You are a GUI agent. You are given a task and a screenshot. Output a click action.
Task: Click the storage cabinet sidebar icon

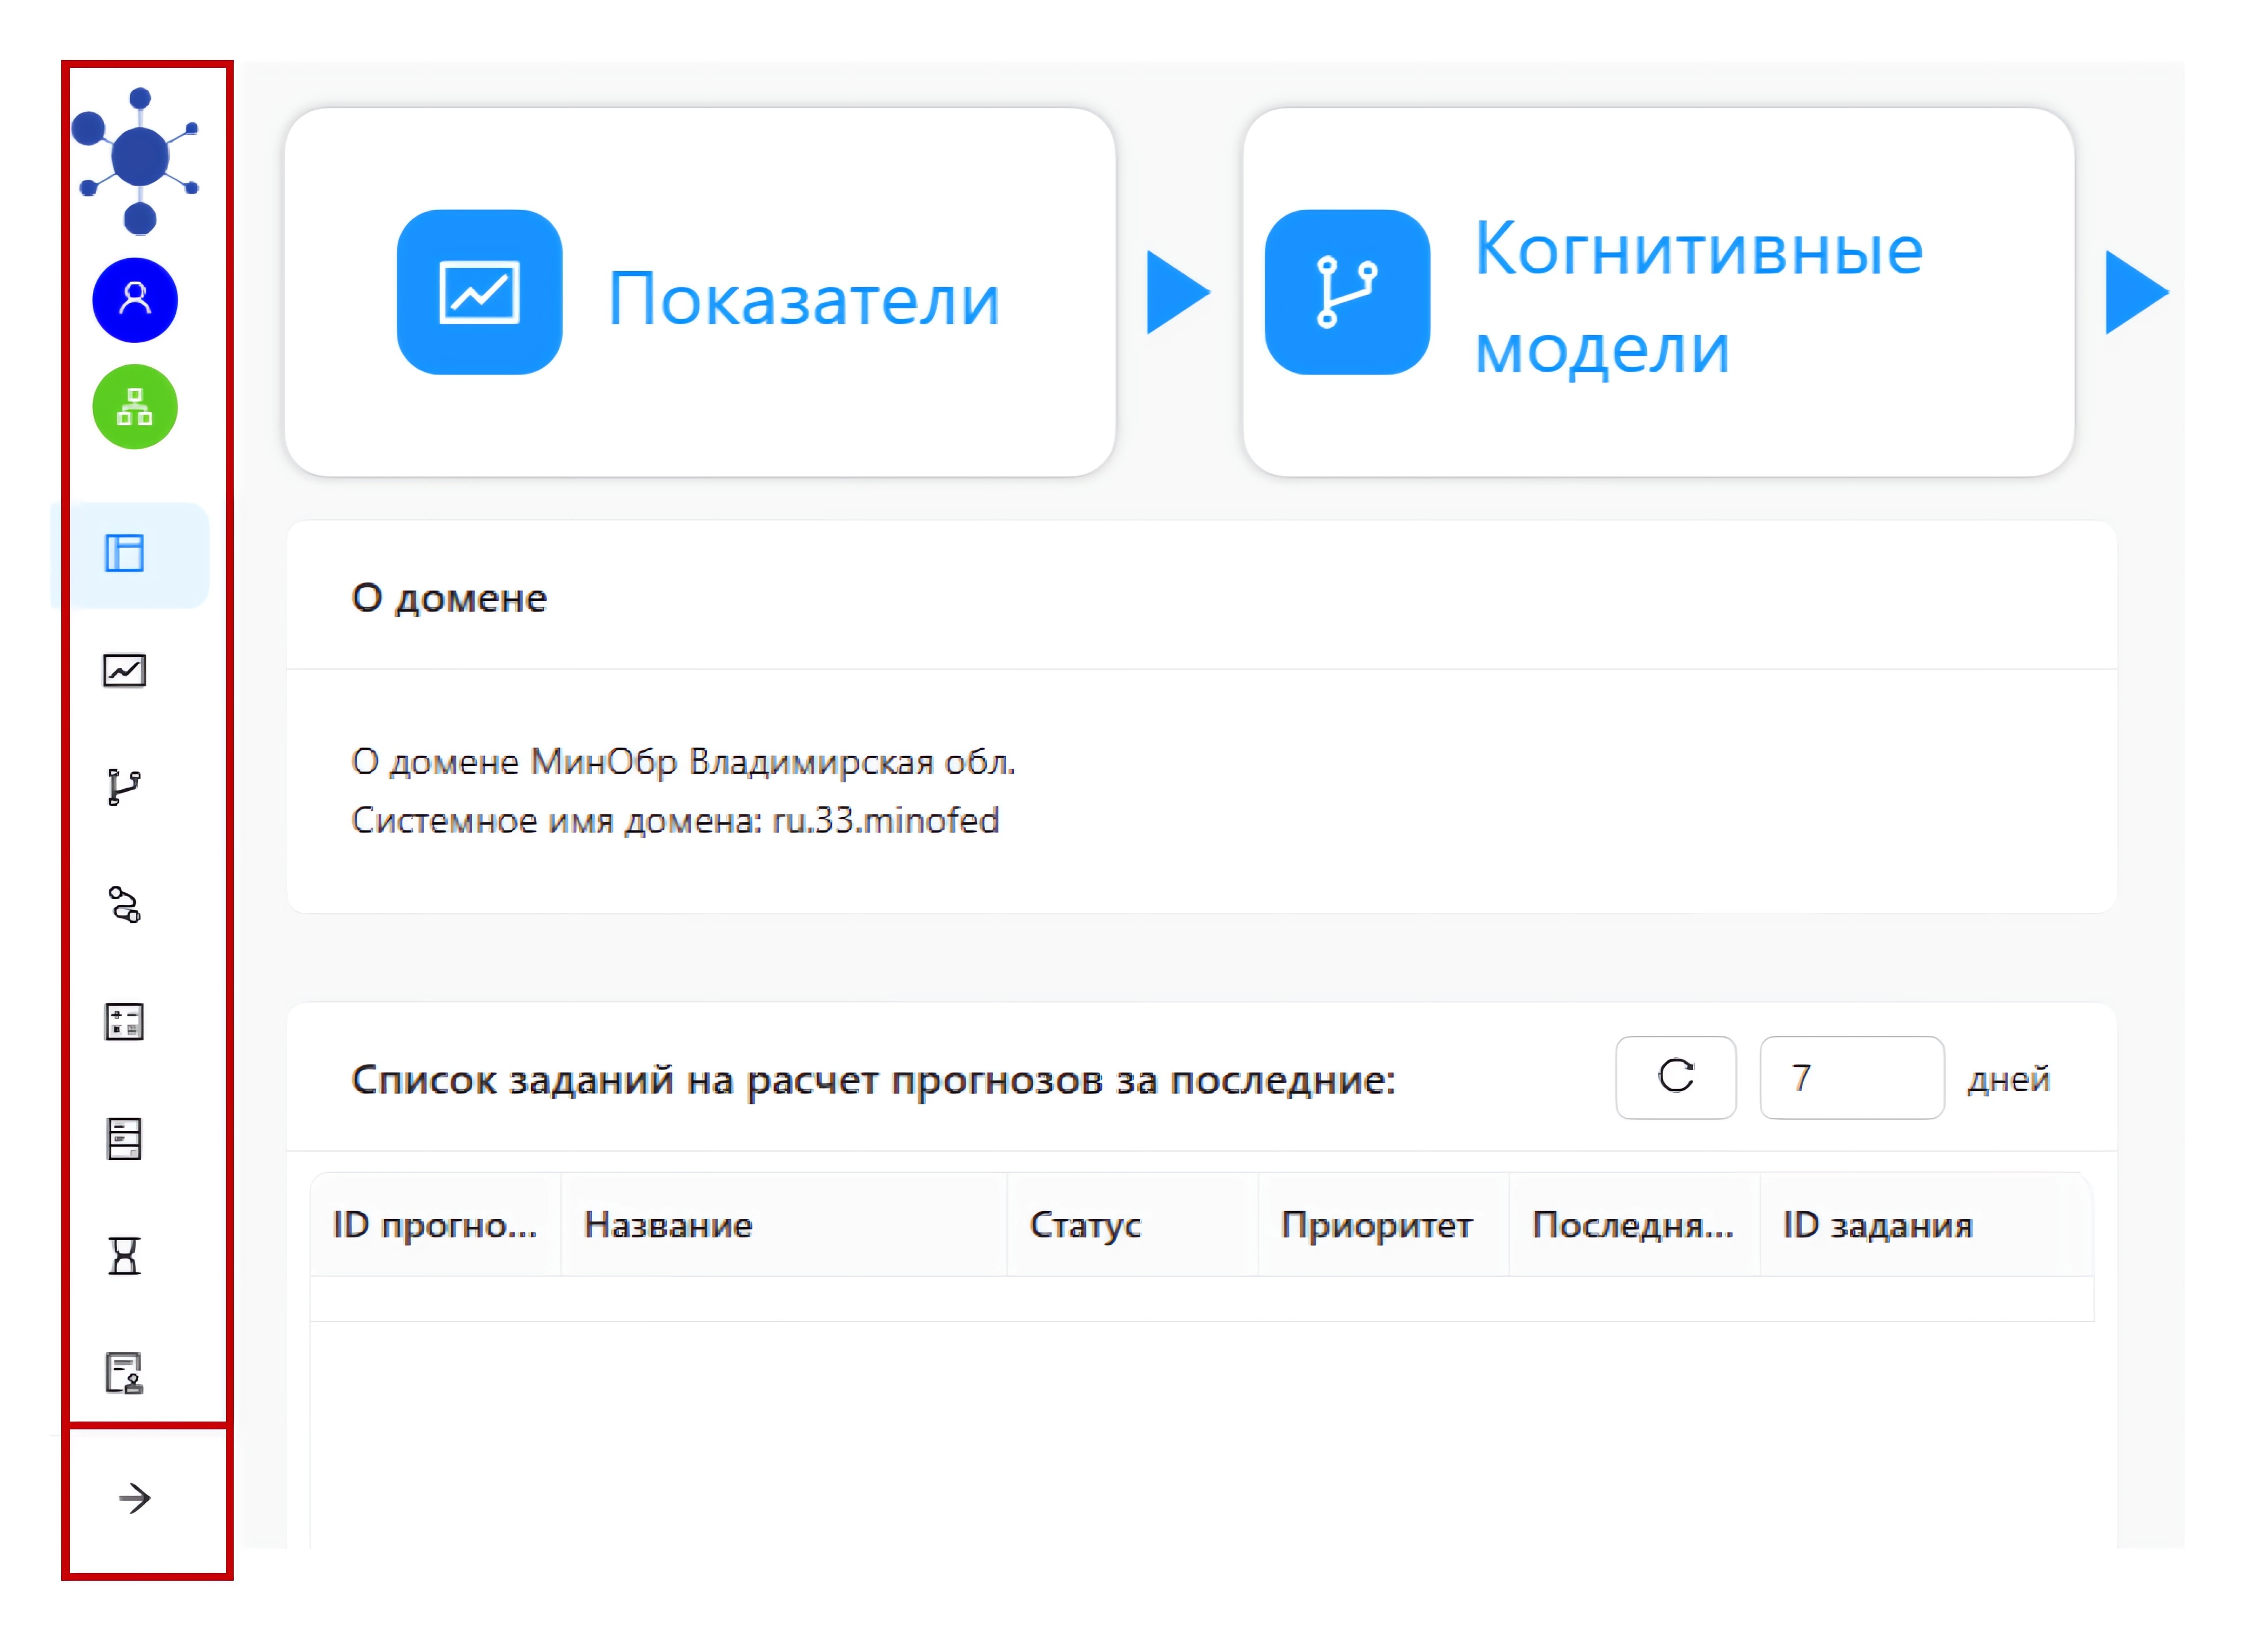[x=125, y=1139]
